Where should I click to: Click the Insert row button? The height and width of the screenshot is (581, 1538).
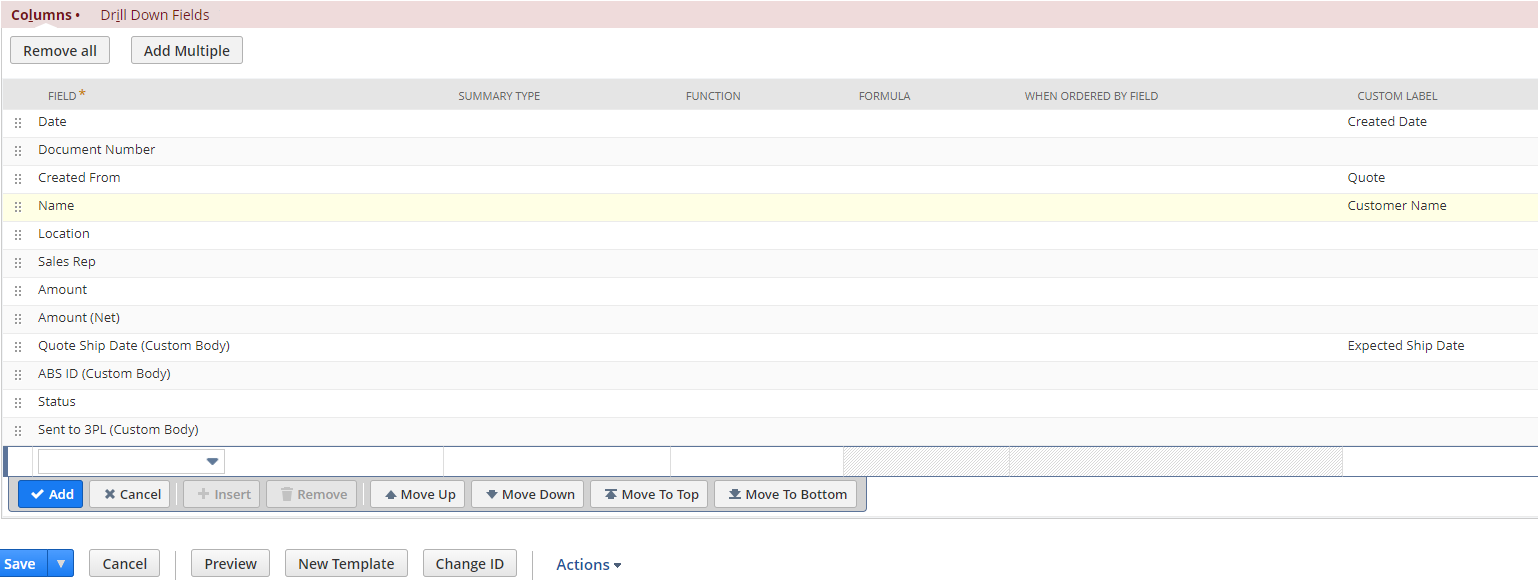222,494
